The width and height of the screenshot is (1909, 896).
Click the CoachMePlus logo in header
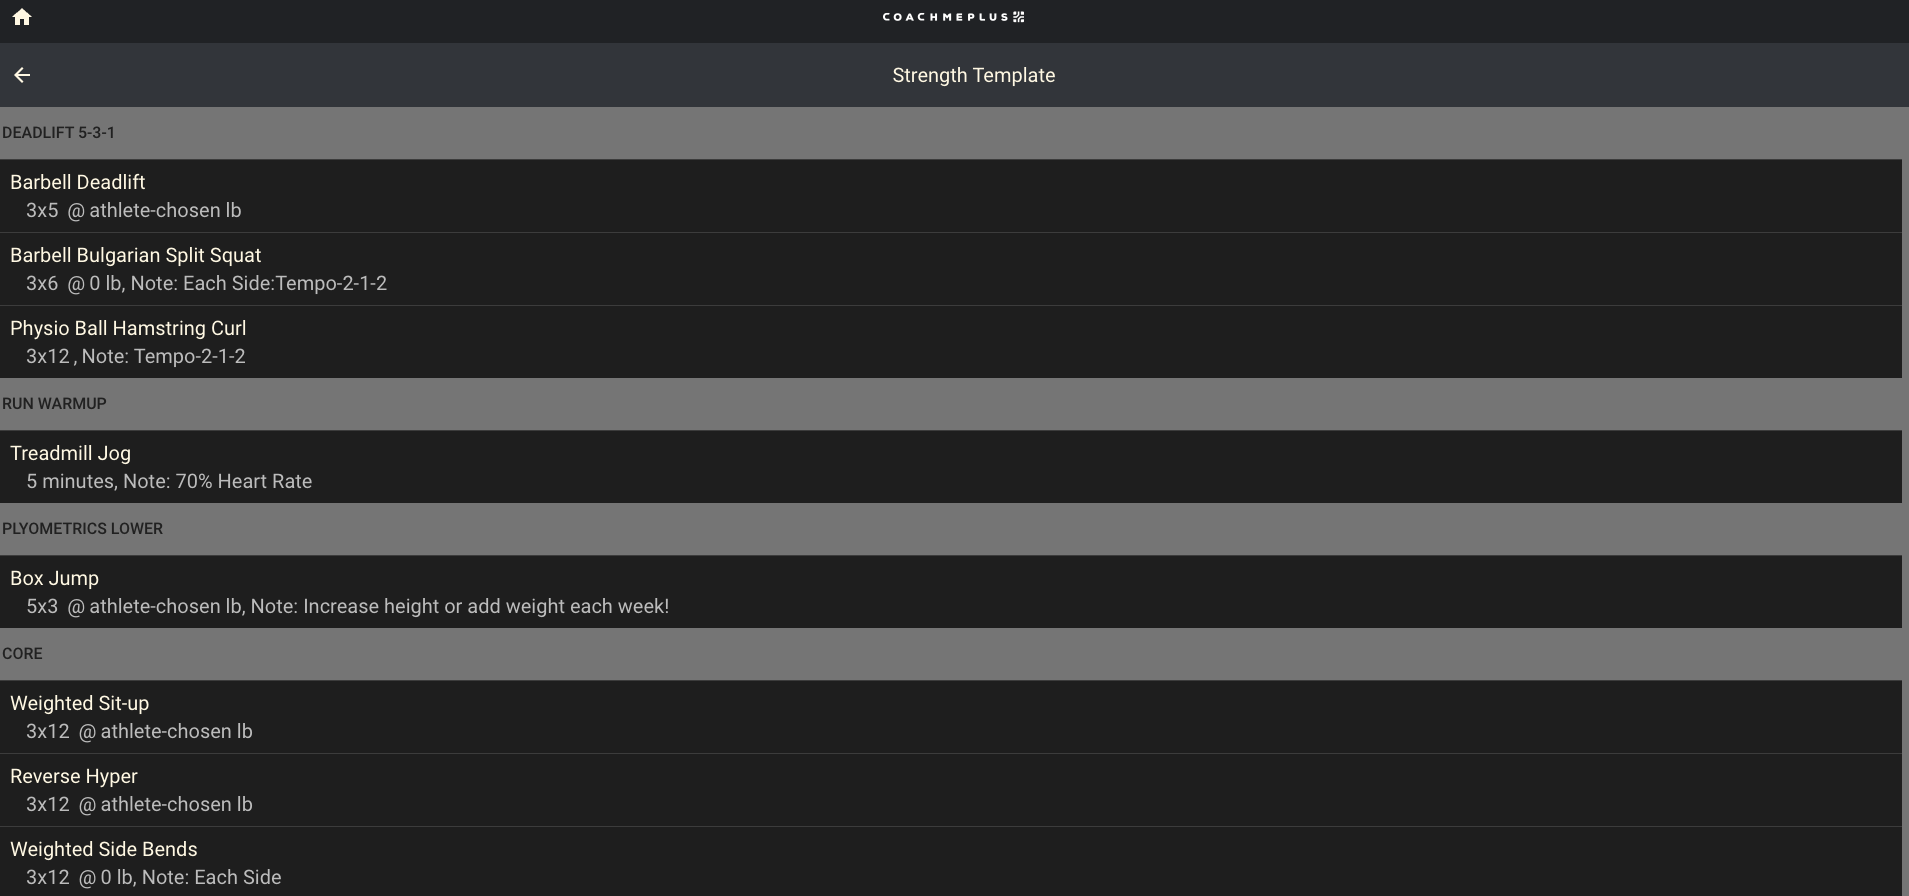click(x=954, y=17)
